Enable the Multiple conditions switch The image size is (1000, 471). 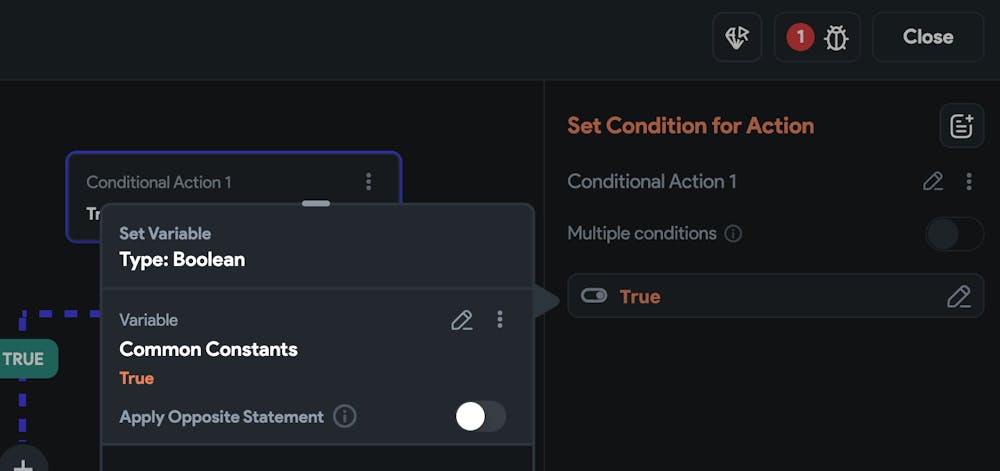954,234
